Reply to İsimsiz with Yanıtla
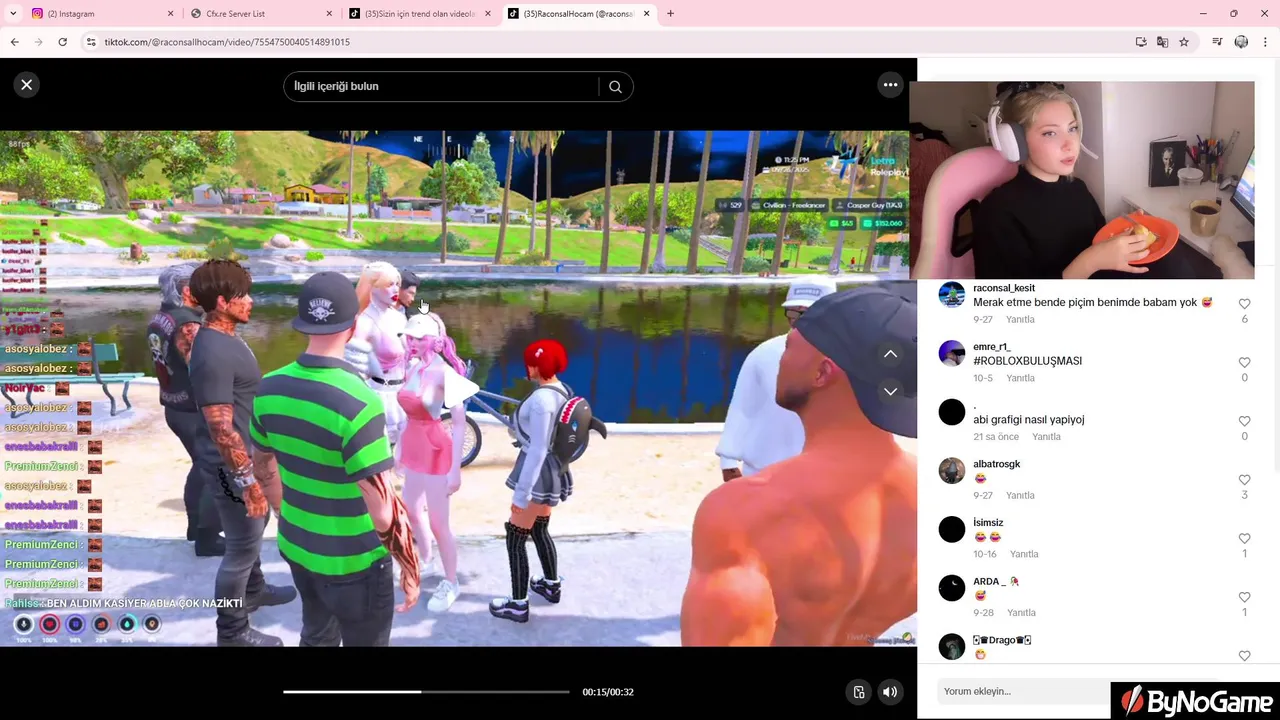This screenshot has height=720, width=1280. click(x=1024, y=554)
